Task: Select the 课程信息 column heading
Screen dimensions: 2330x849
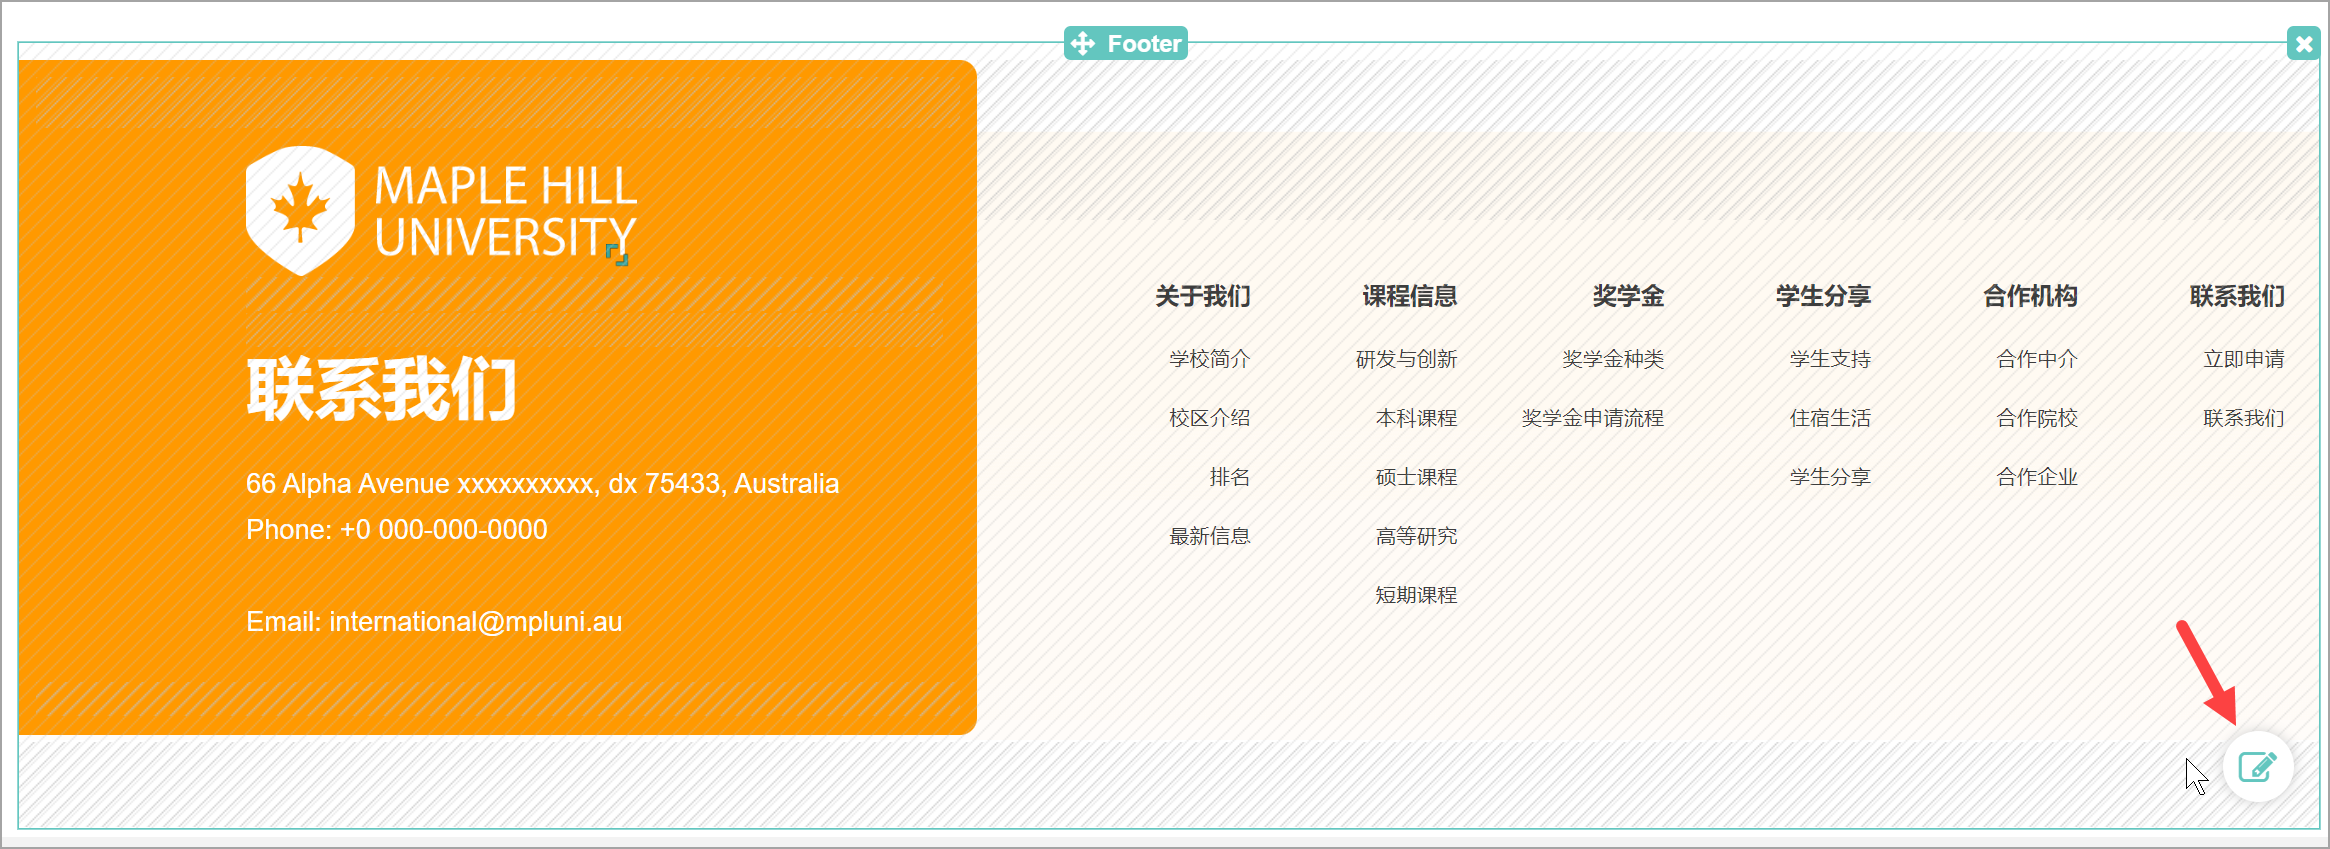Action: [x=1409, y=296]
